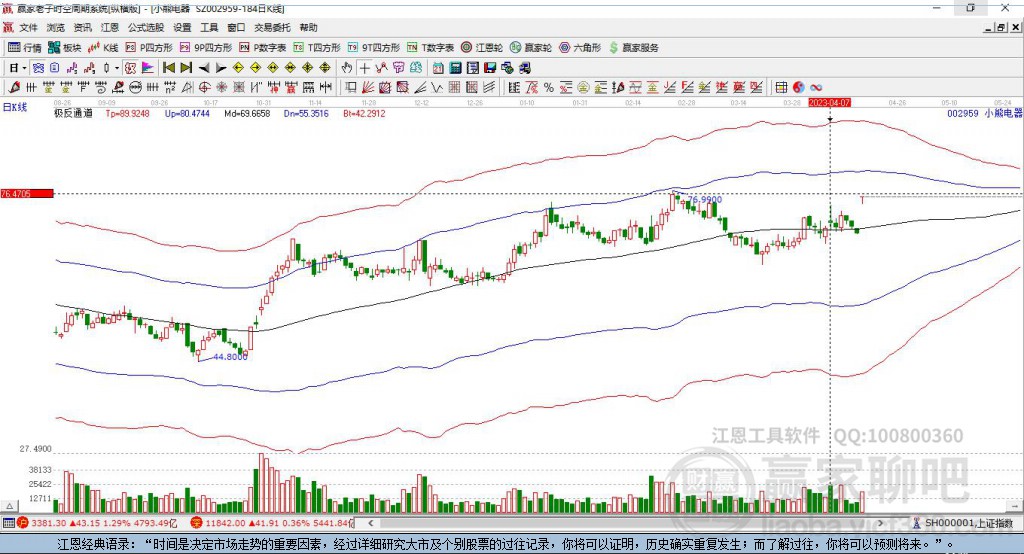Image resolution: width=1024 pixels, height=554 pixels.
Task: Open the 交易委托 menu
Action: 272,27
